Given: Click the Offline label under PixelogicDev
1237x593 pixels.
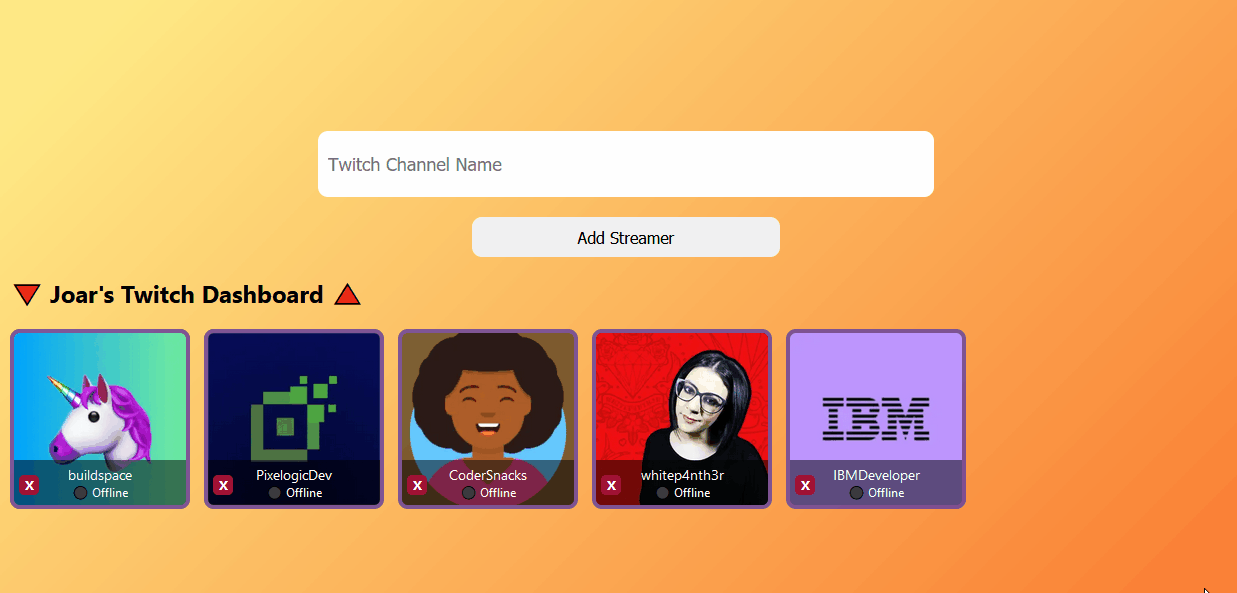Looking at the screenshot, I should pos(304,493).
